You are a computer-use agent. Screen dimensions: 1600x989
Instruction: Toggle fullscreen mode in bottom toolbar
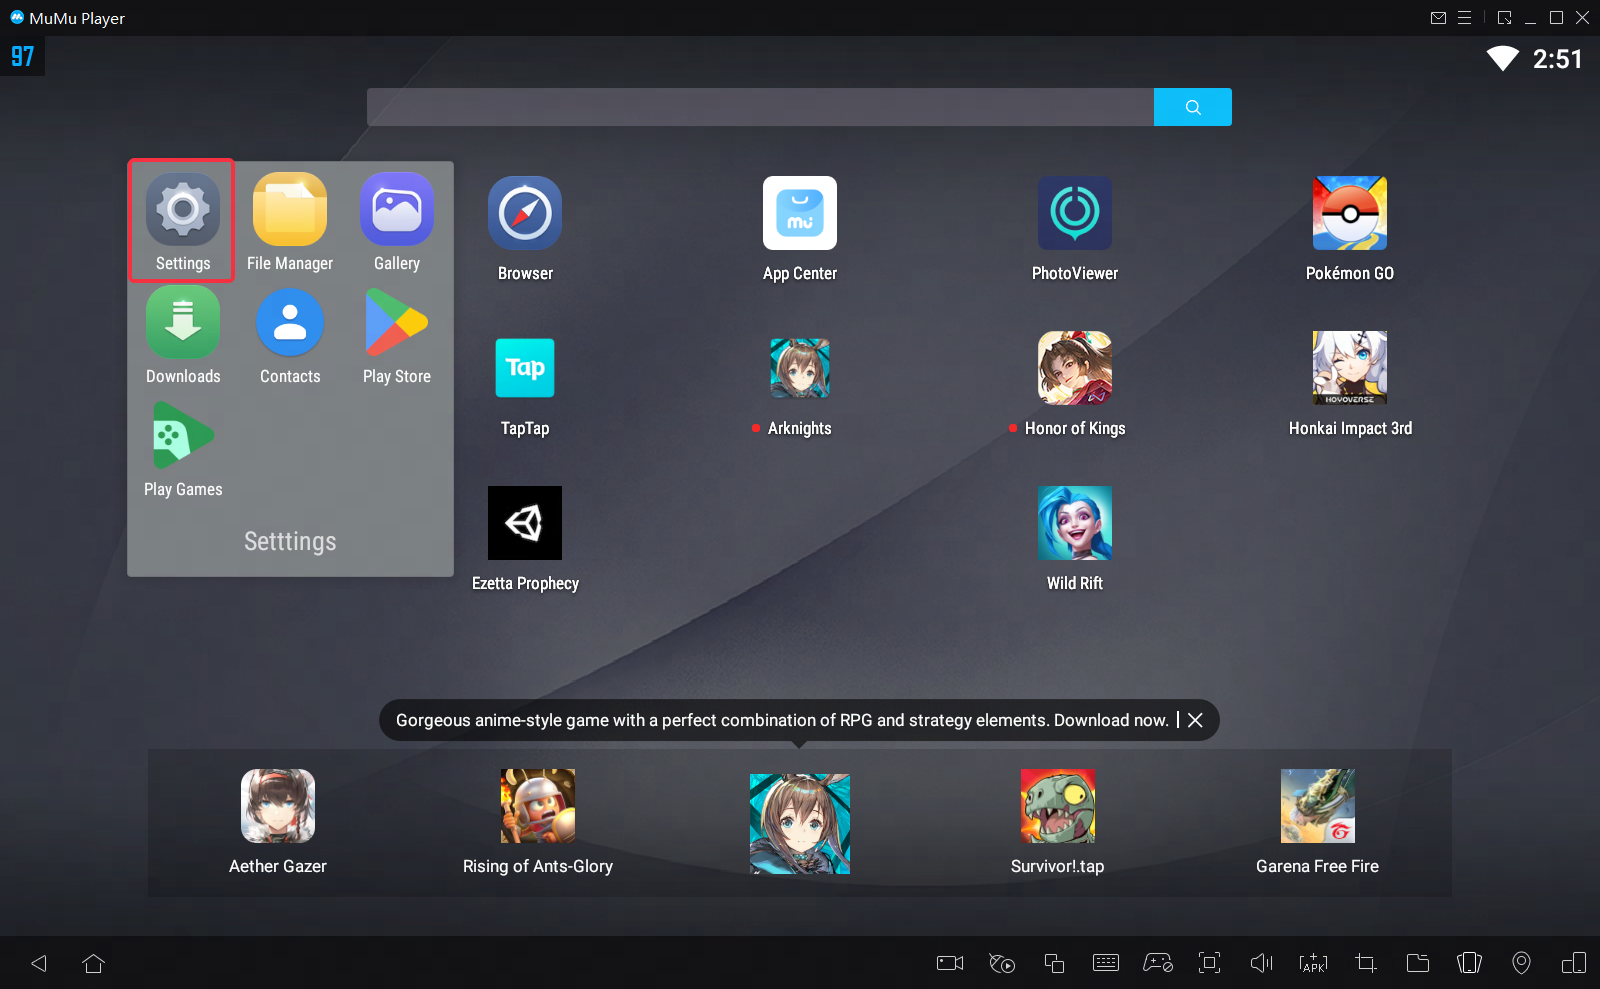point(1210,963)
